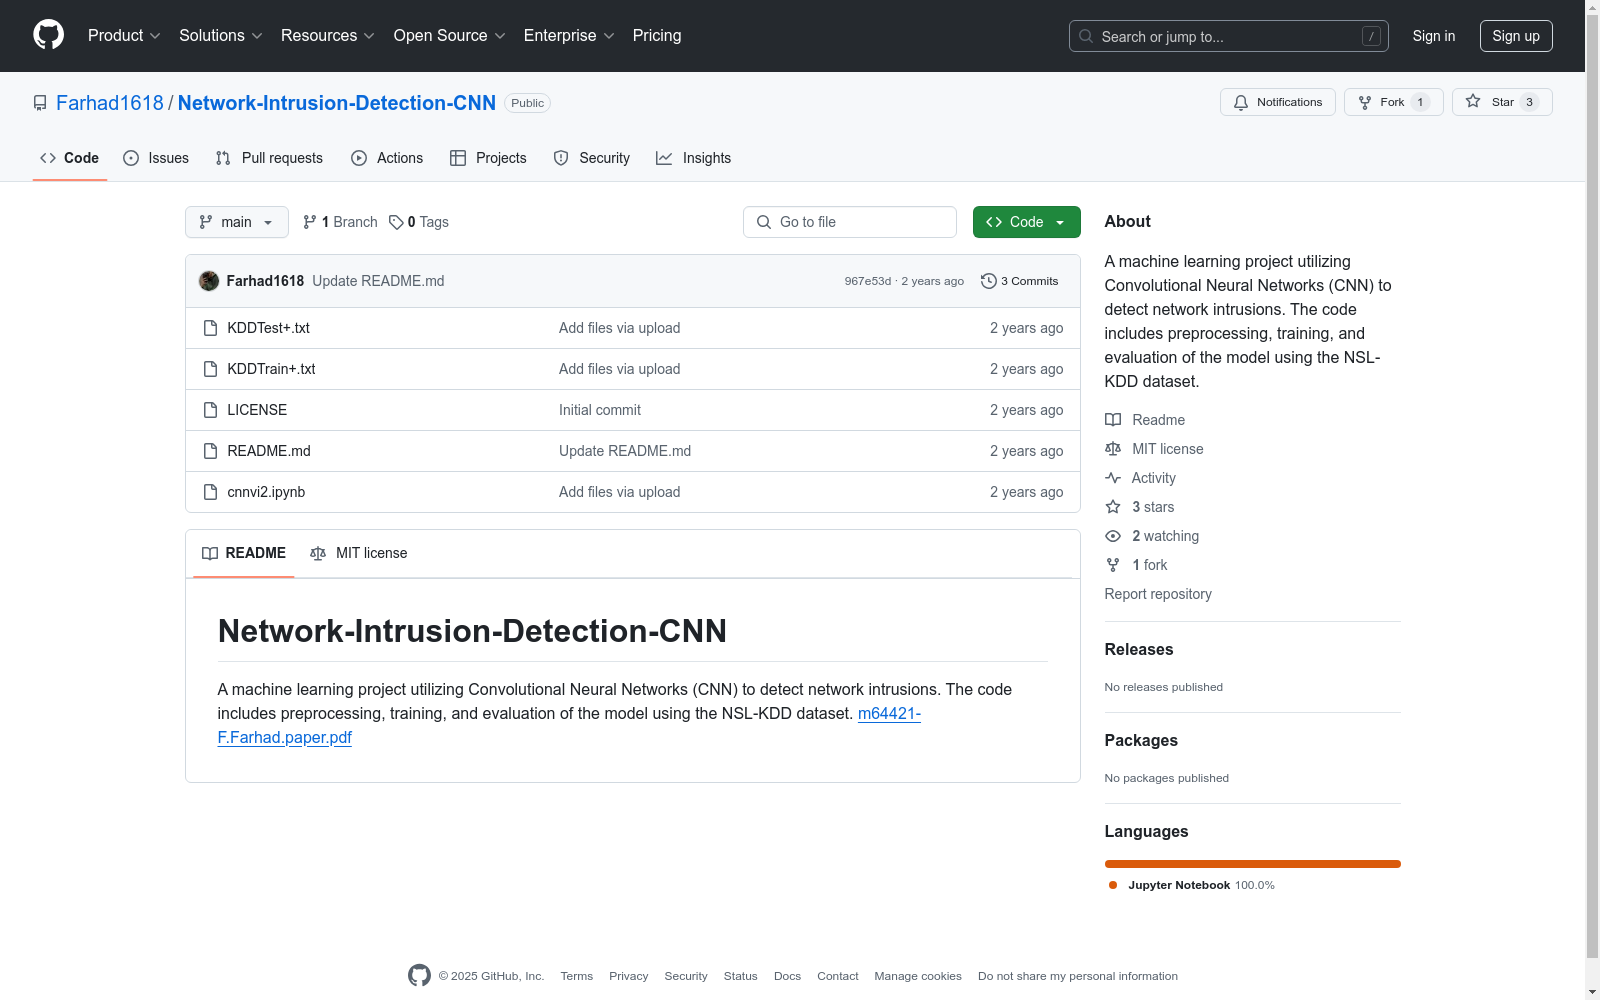Viewport: 1600px width, 1000px height.
Task: Click the file icon beside LICENSE
Action: click(210, 410)
